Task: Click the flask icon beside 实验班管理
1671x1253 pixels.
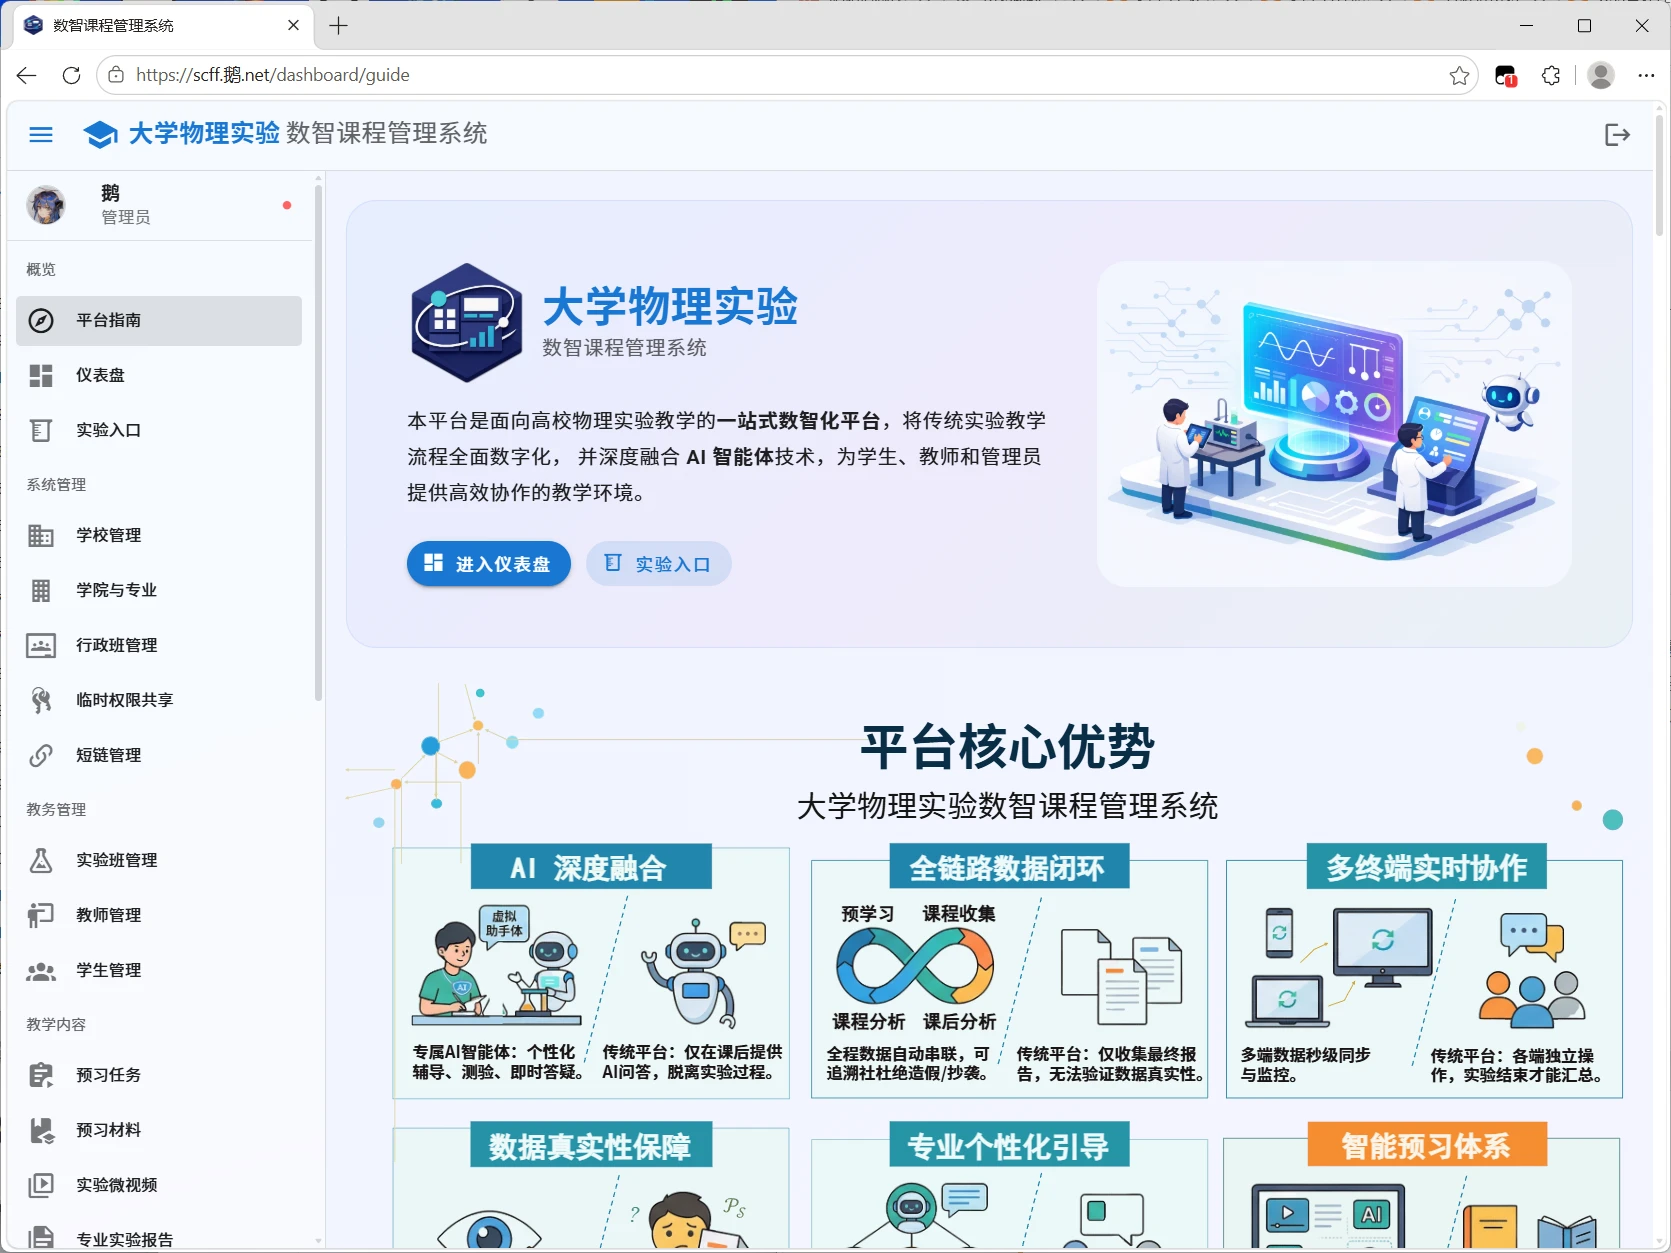Action: pos(41,861)
